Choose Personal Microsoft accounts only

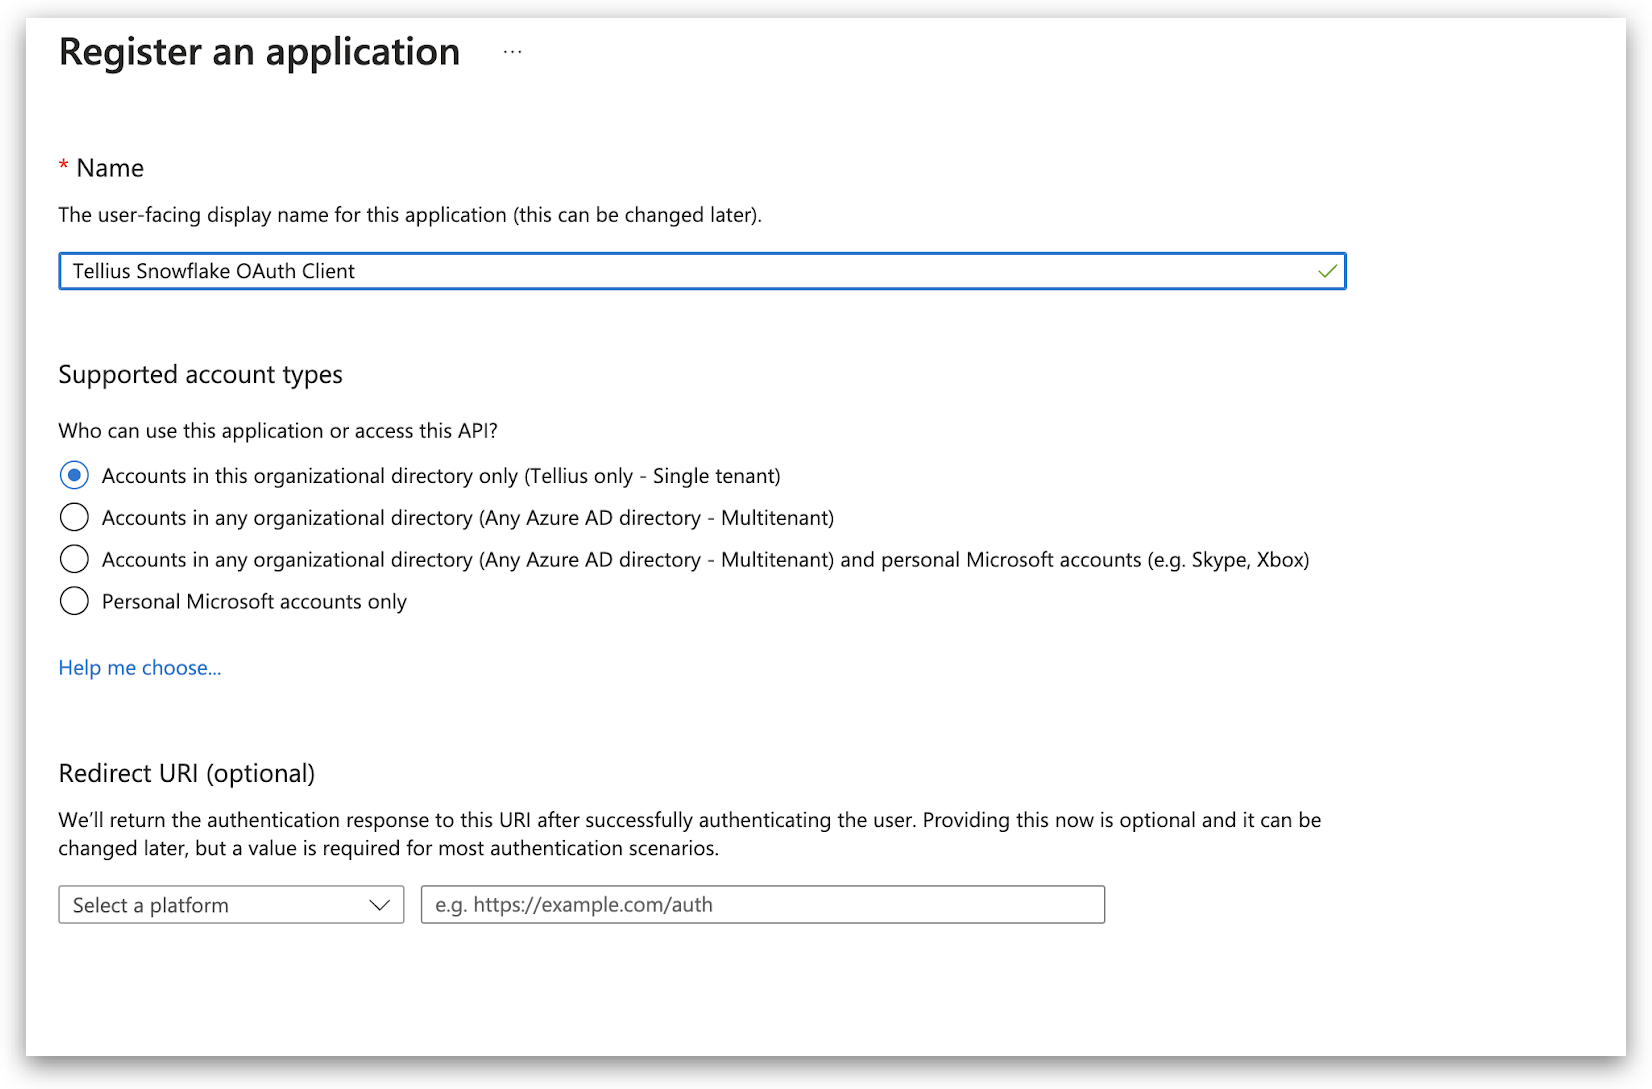point(74,601)
